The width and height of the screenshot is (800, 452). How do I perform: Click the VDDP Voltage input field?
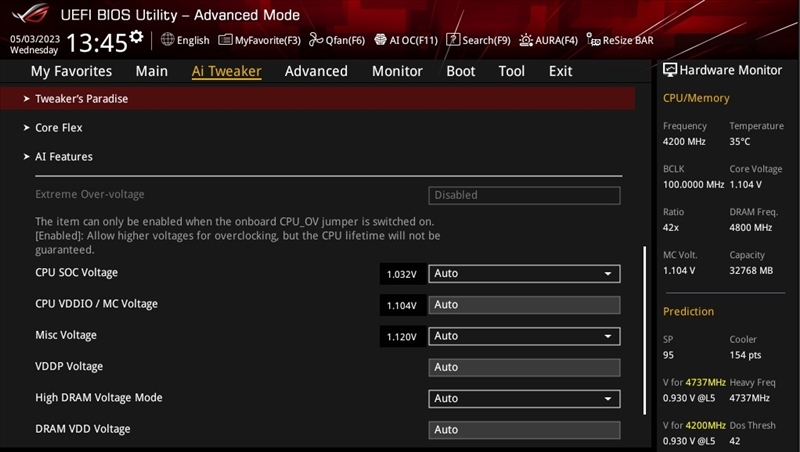coord(524,367)
